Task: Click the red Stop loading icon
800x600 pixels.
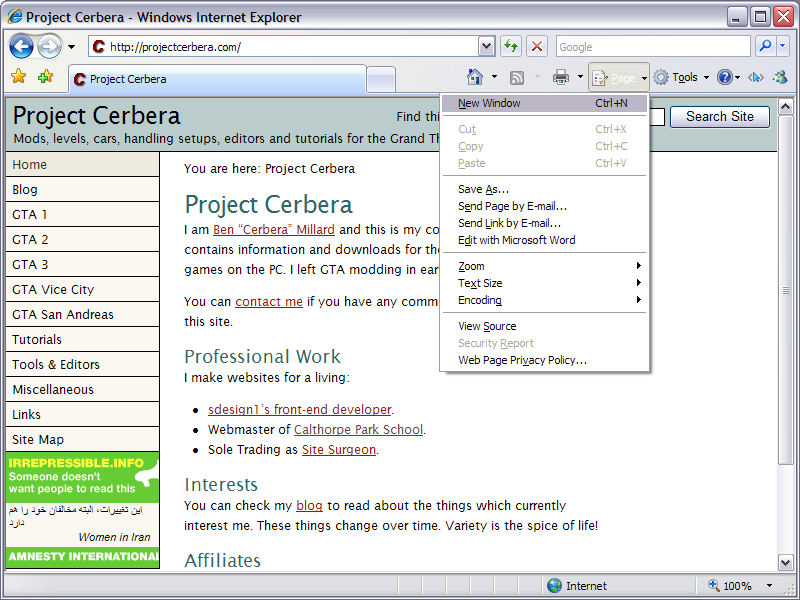Action: pos(537,46)
